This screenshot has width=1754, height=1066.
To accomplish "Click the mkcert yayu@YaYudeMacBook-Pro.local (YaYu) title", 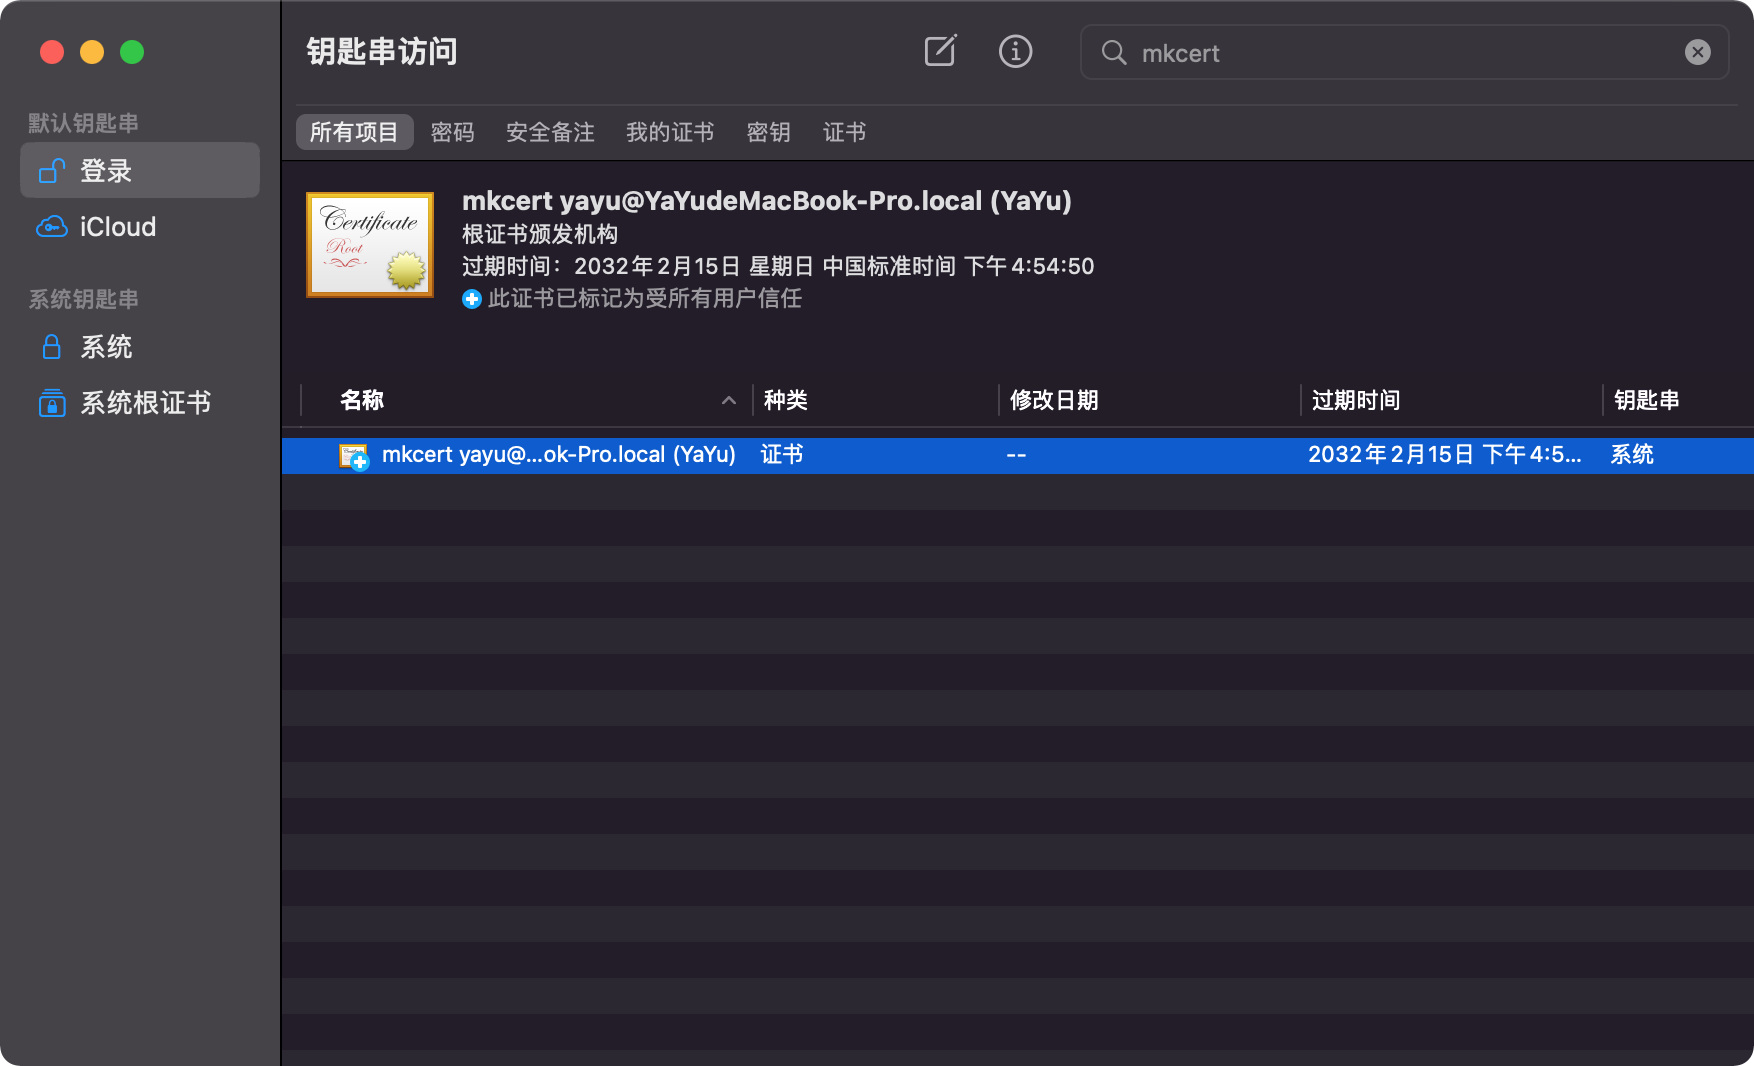I will [767, 201].
